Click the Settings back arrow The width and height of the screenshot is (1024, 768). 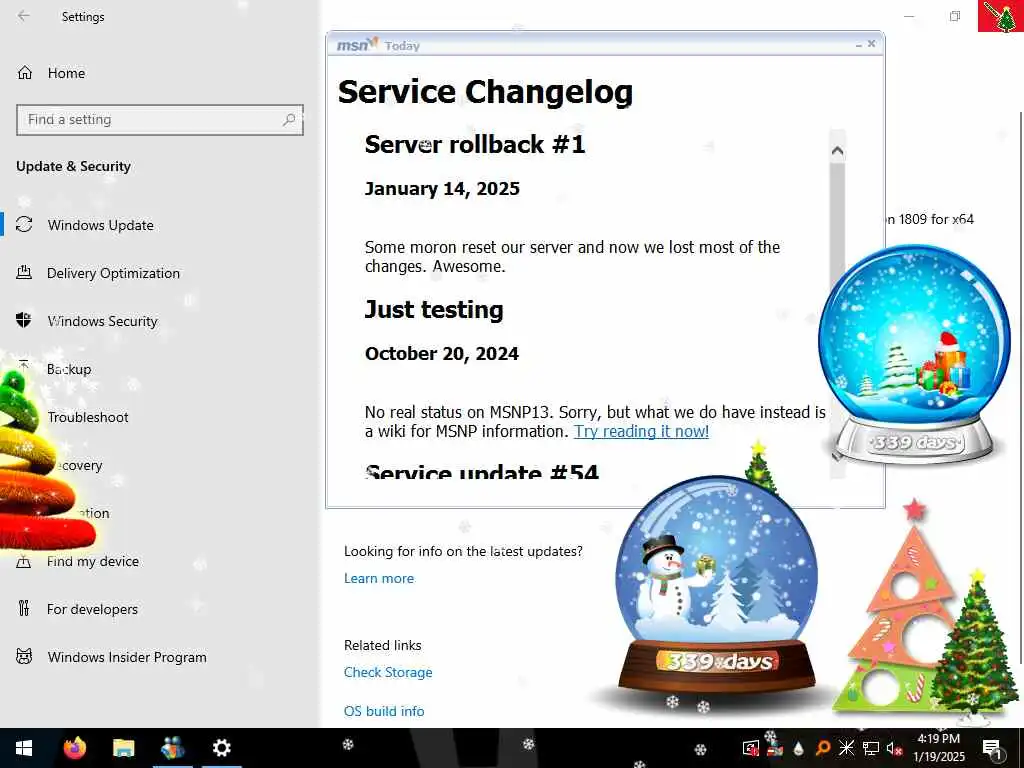coord(24,16)
